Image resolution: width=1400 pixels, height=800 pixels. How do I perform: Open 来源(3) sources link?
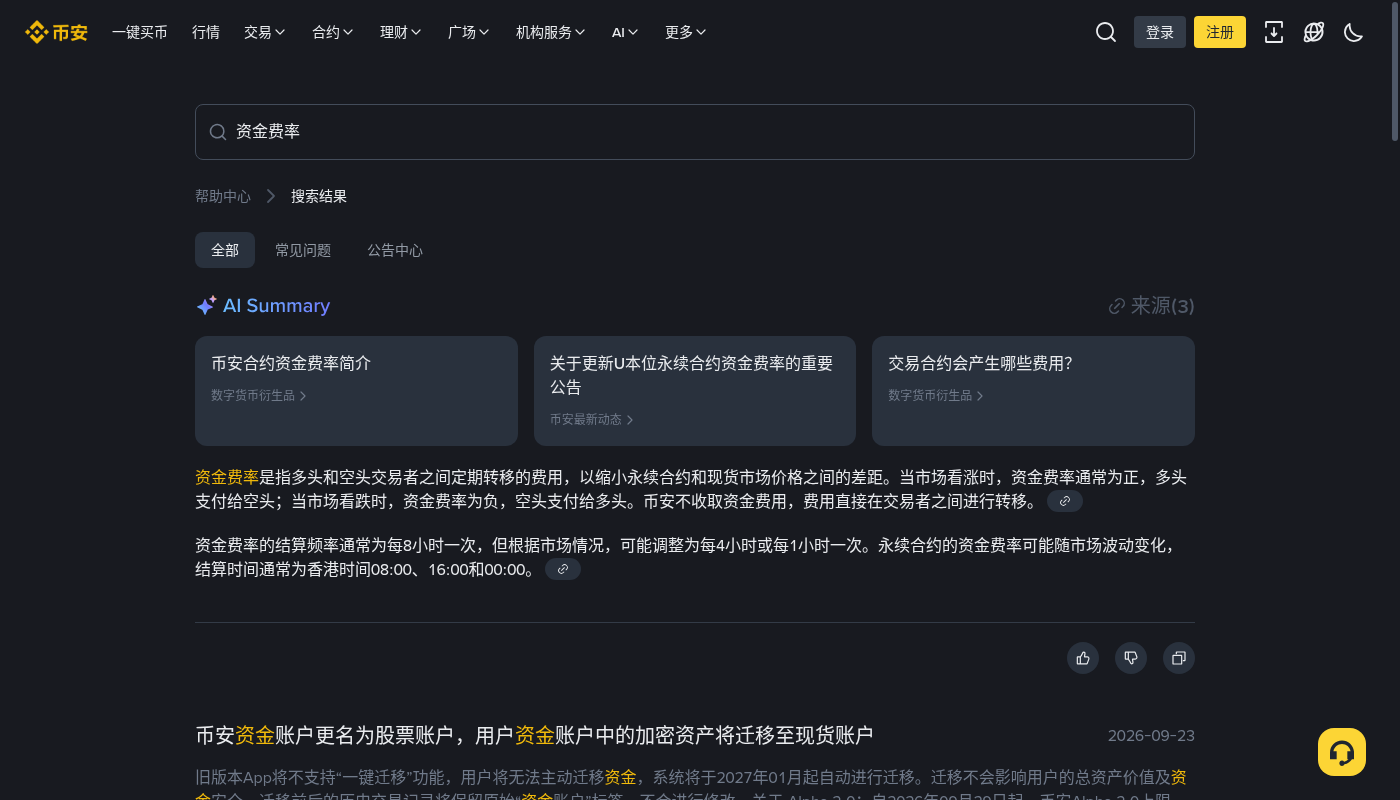pos(1152,306)
